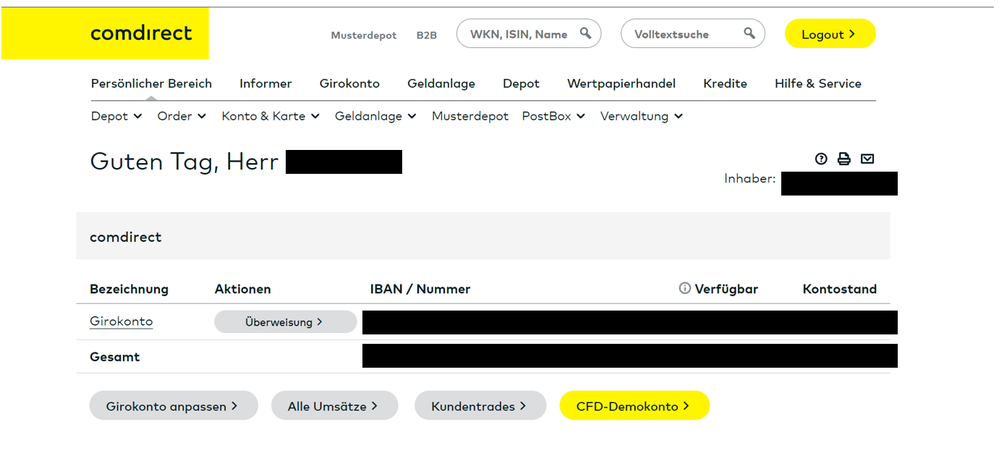Image resolution: width=999 pixels, height=454 pixels.
Task: Click the Inhaber label
Action: (750, 179)
